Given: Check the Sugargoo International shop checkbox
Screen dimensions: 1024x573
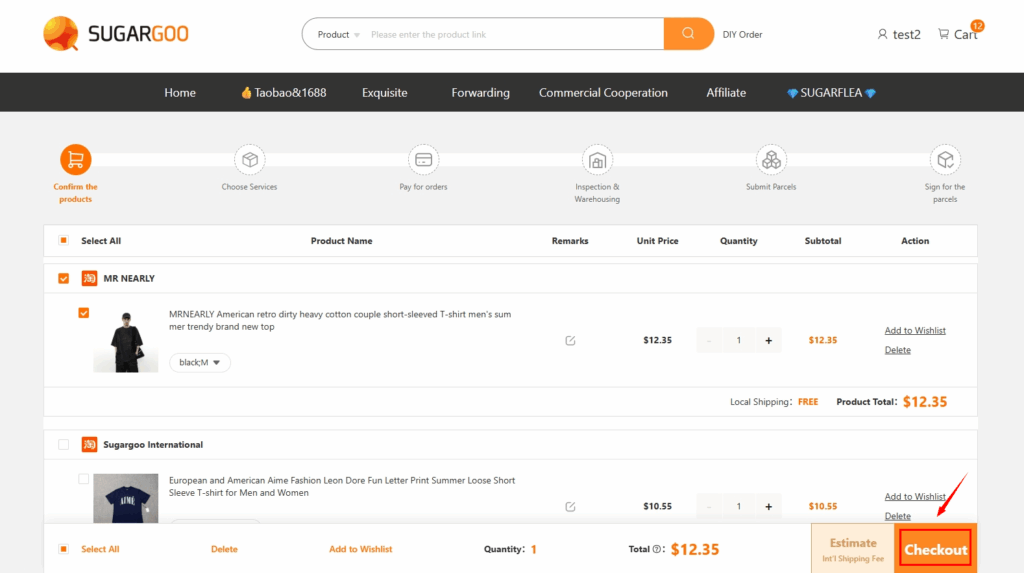Looking at the screenshot, I should click(x=63, y=444).
